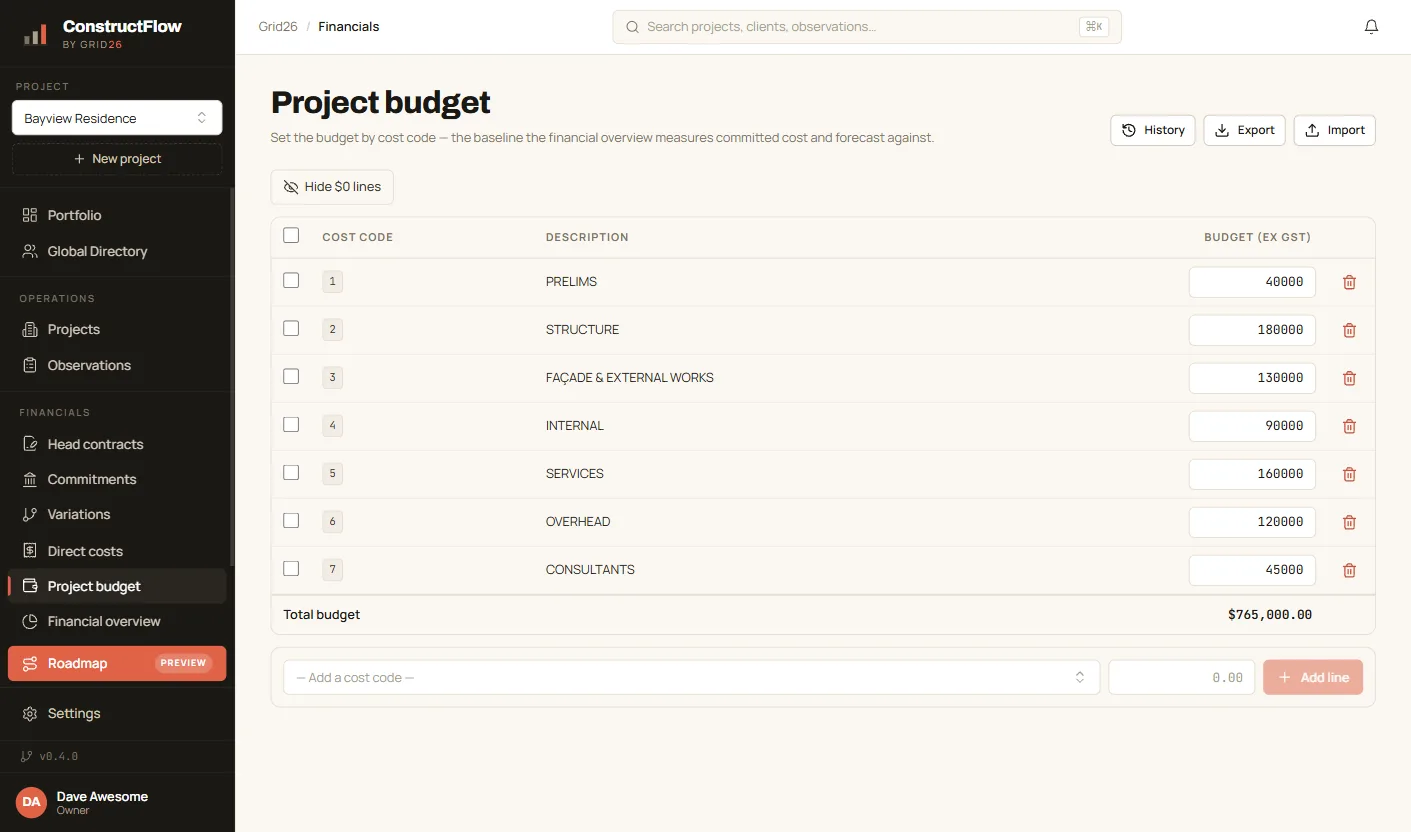Click the COST CODE column header
The width and height of the screenshot is (1411, 832).
(x=357, y=238)
